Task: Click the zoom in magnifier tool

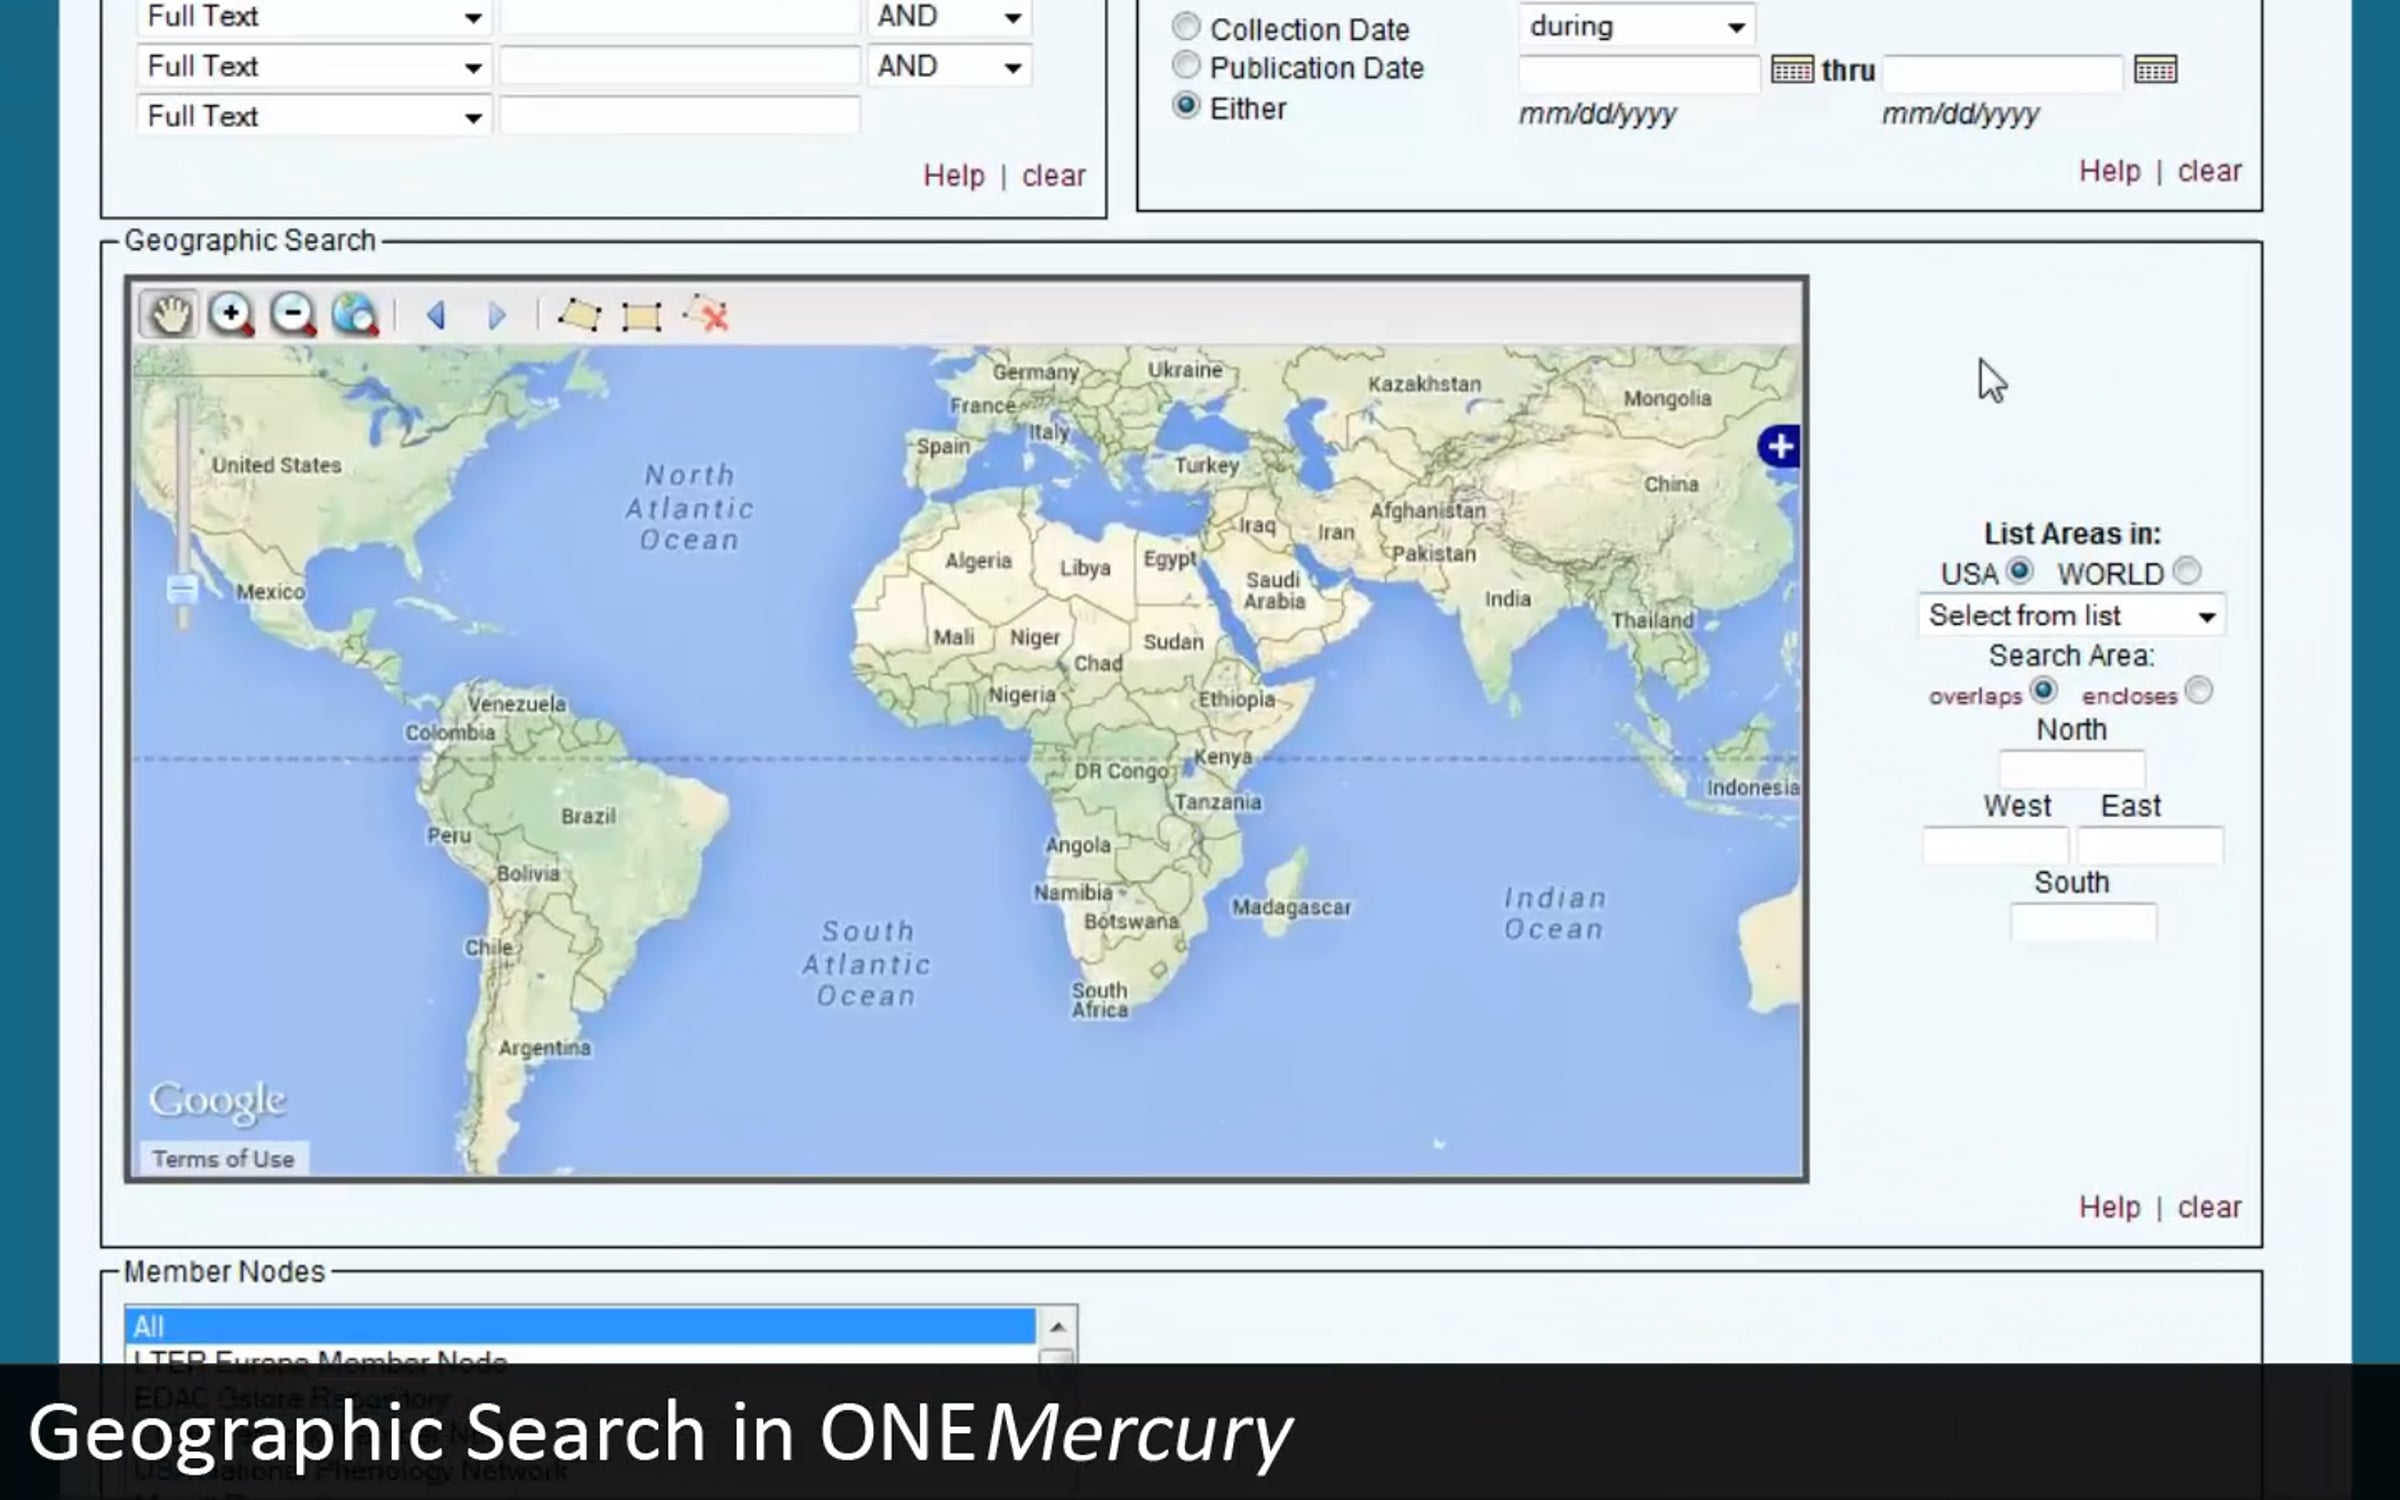Action: tap(231, 315)
